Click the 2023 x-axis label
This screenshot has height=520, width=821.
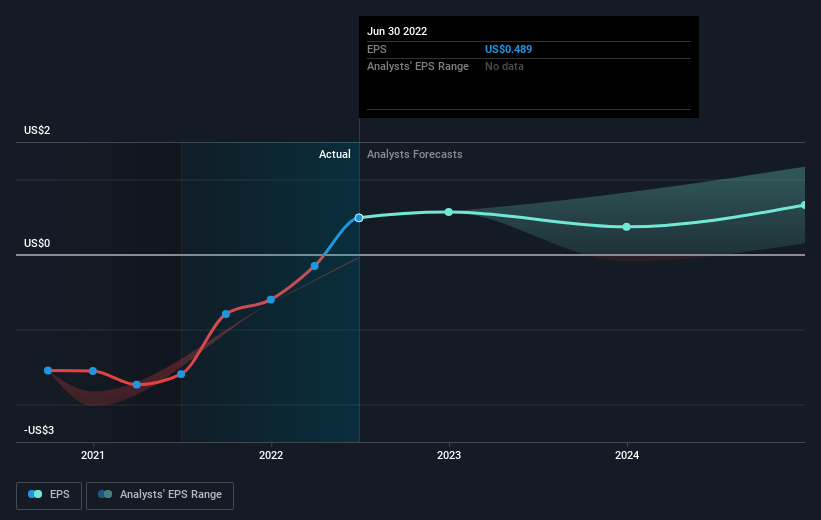(x=449, y=455)
